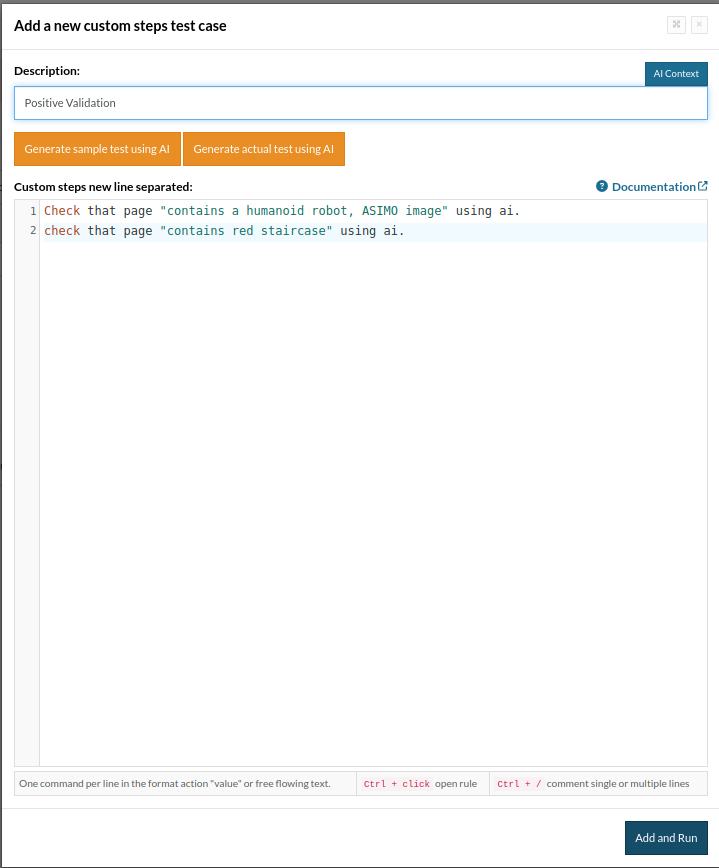Viewport: 719px width, 868px height.
Task: Click line number 2 in editor gutter
Action: coord(33,231)
